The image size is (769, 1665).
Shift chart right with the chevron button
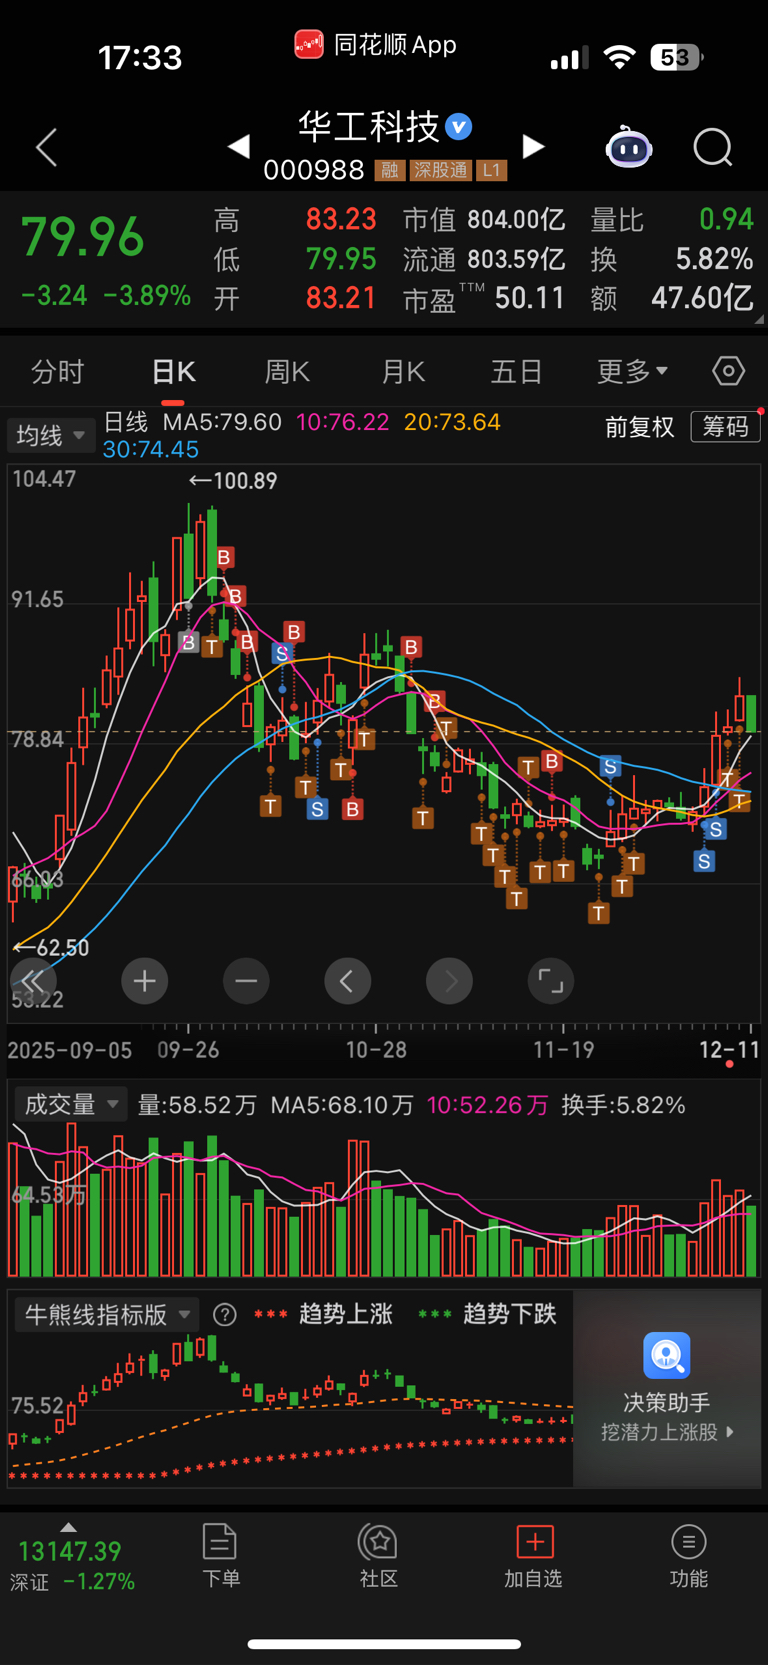pyautogui.click(x=449, y=981)
